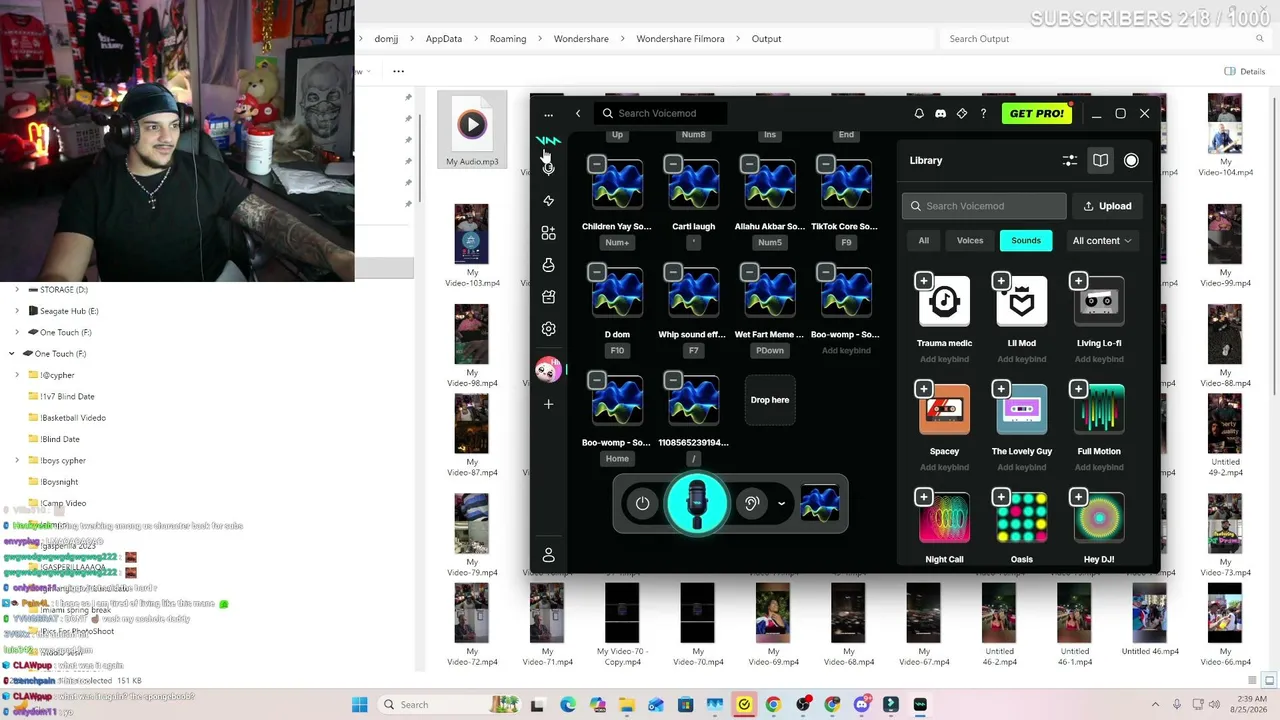
Task: Remove the D dom sound from soundboard
Action: pyautogui.click(x=596, y=272)
